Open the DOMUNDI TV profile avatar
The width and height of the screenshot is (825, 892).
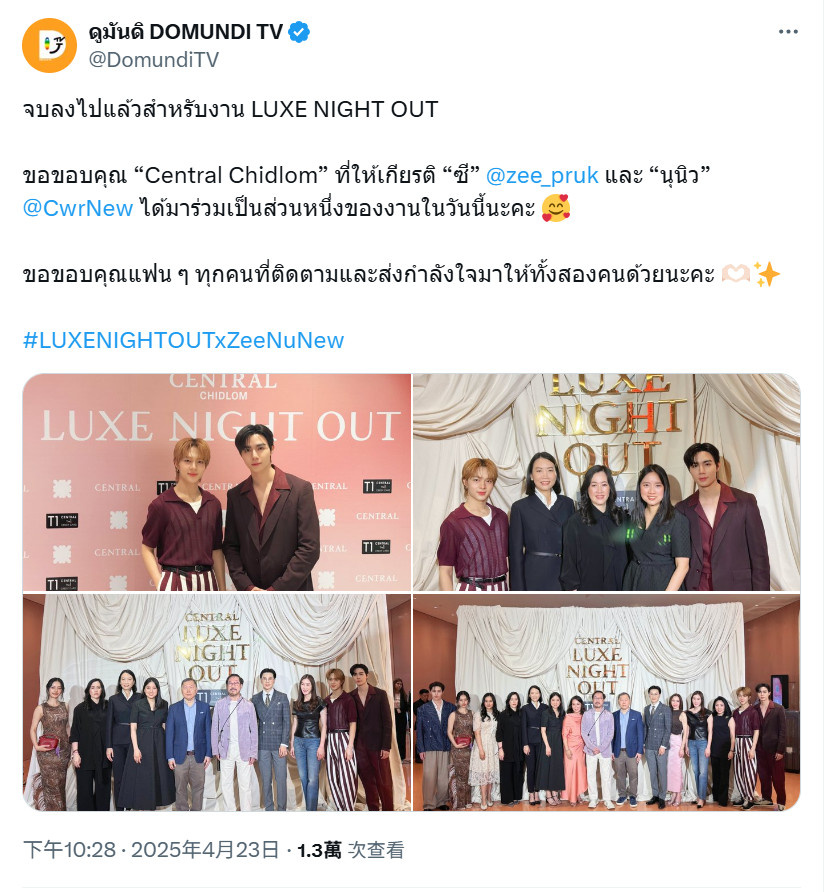pos(50,46)
